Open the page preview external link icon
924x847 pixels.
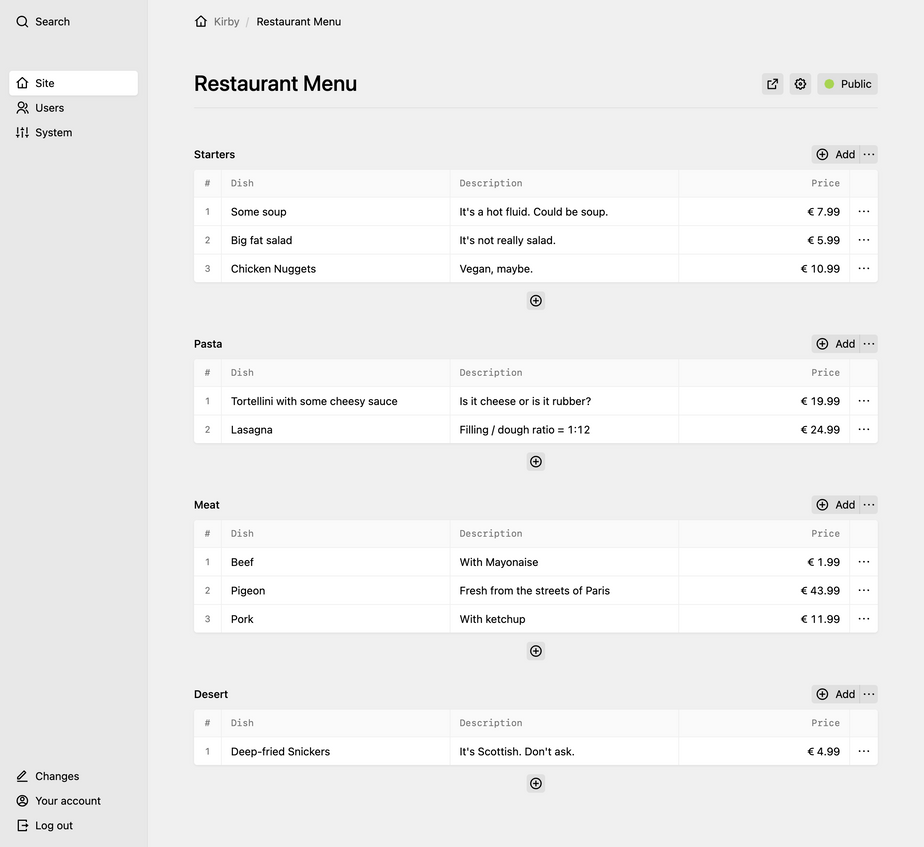pyautogui.click(x=772, y=84)
